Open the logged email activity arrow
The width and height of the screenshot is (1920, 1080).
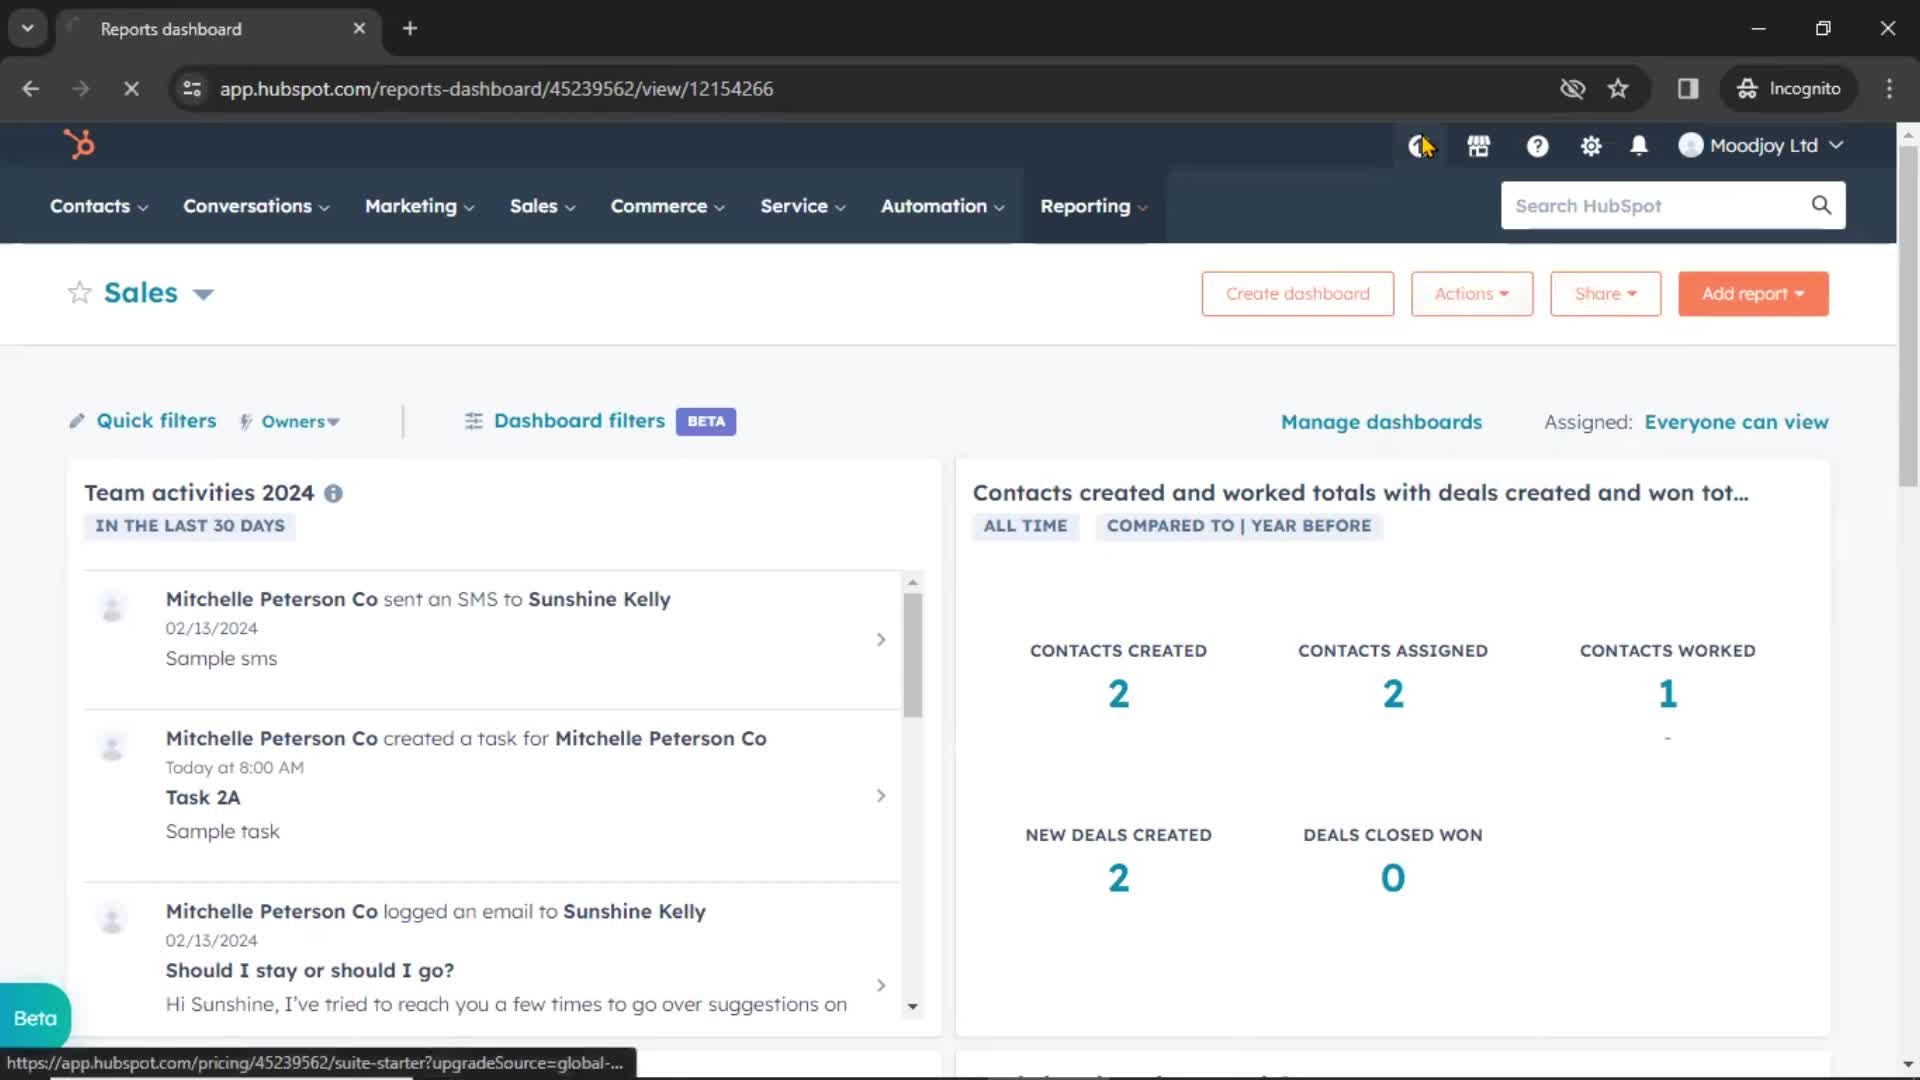click(880, 985)
